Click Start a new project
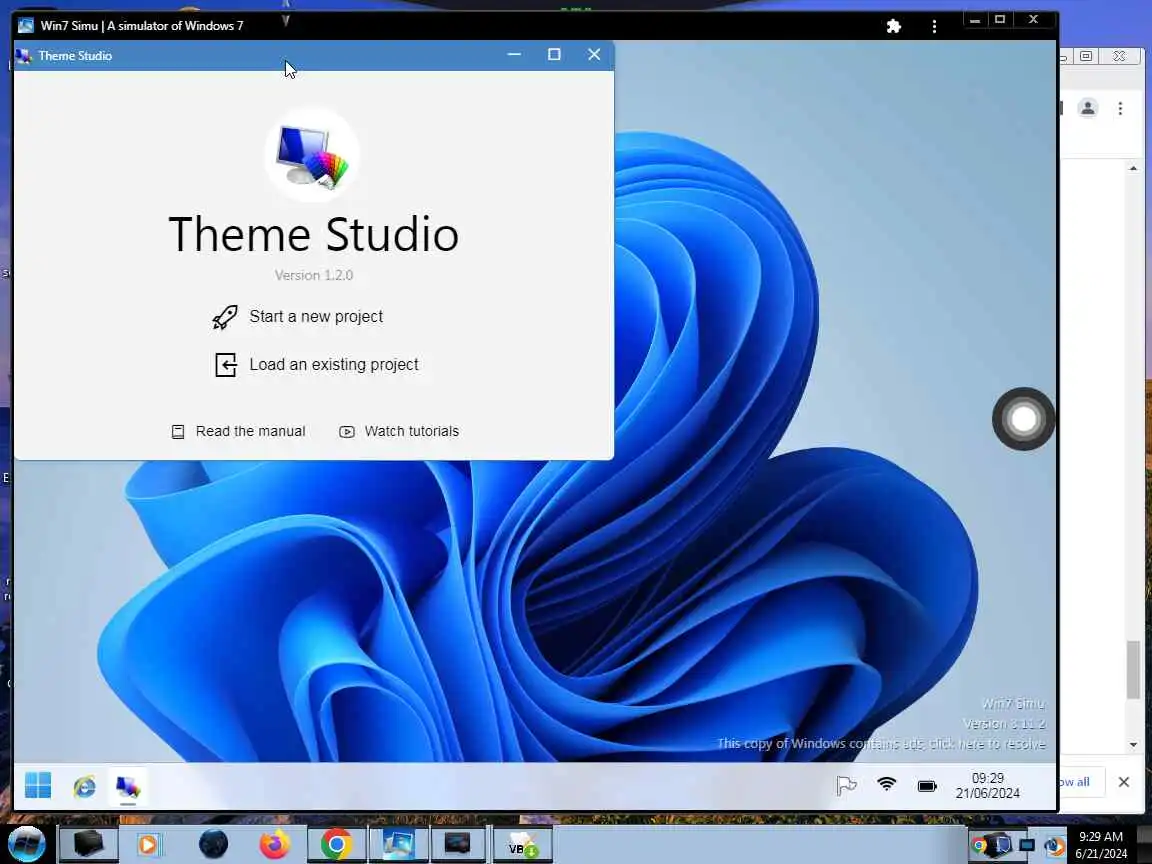The width and height of the screenshot is (1152, 864). [x=316, y=317]
